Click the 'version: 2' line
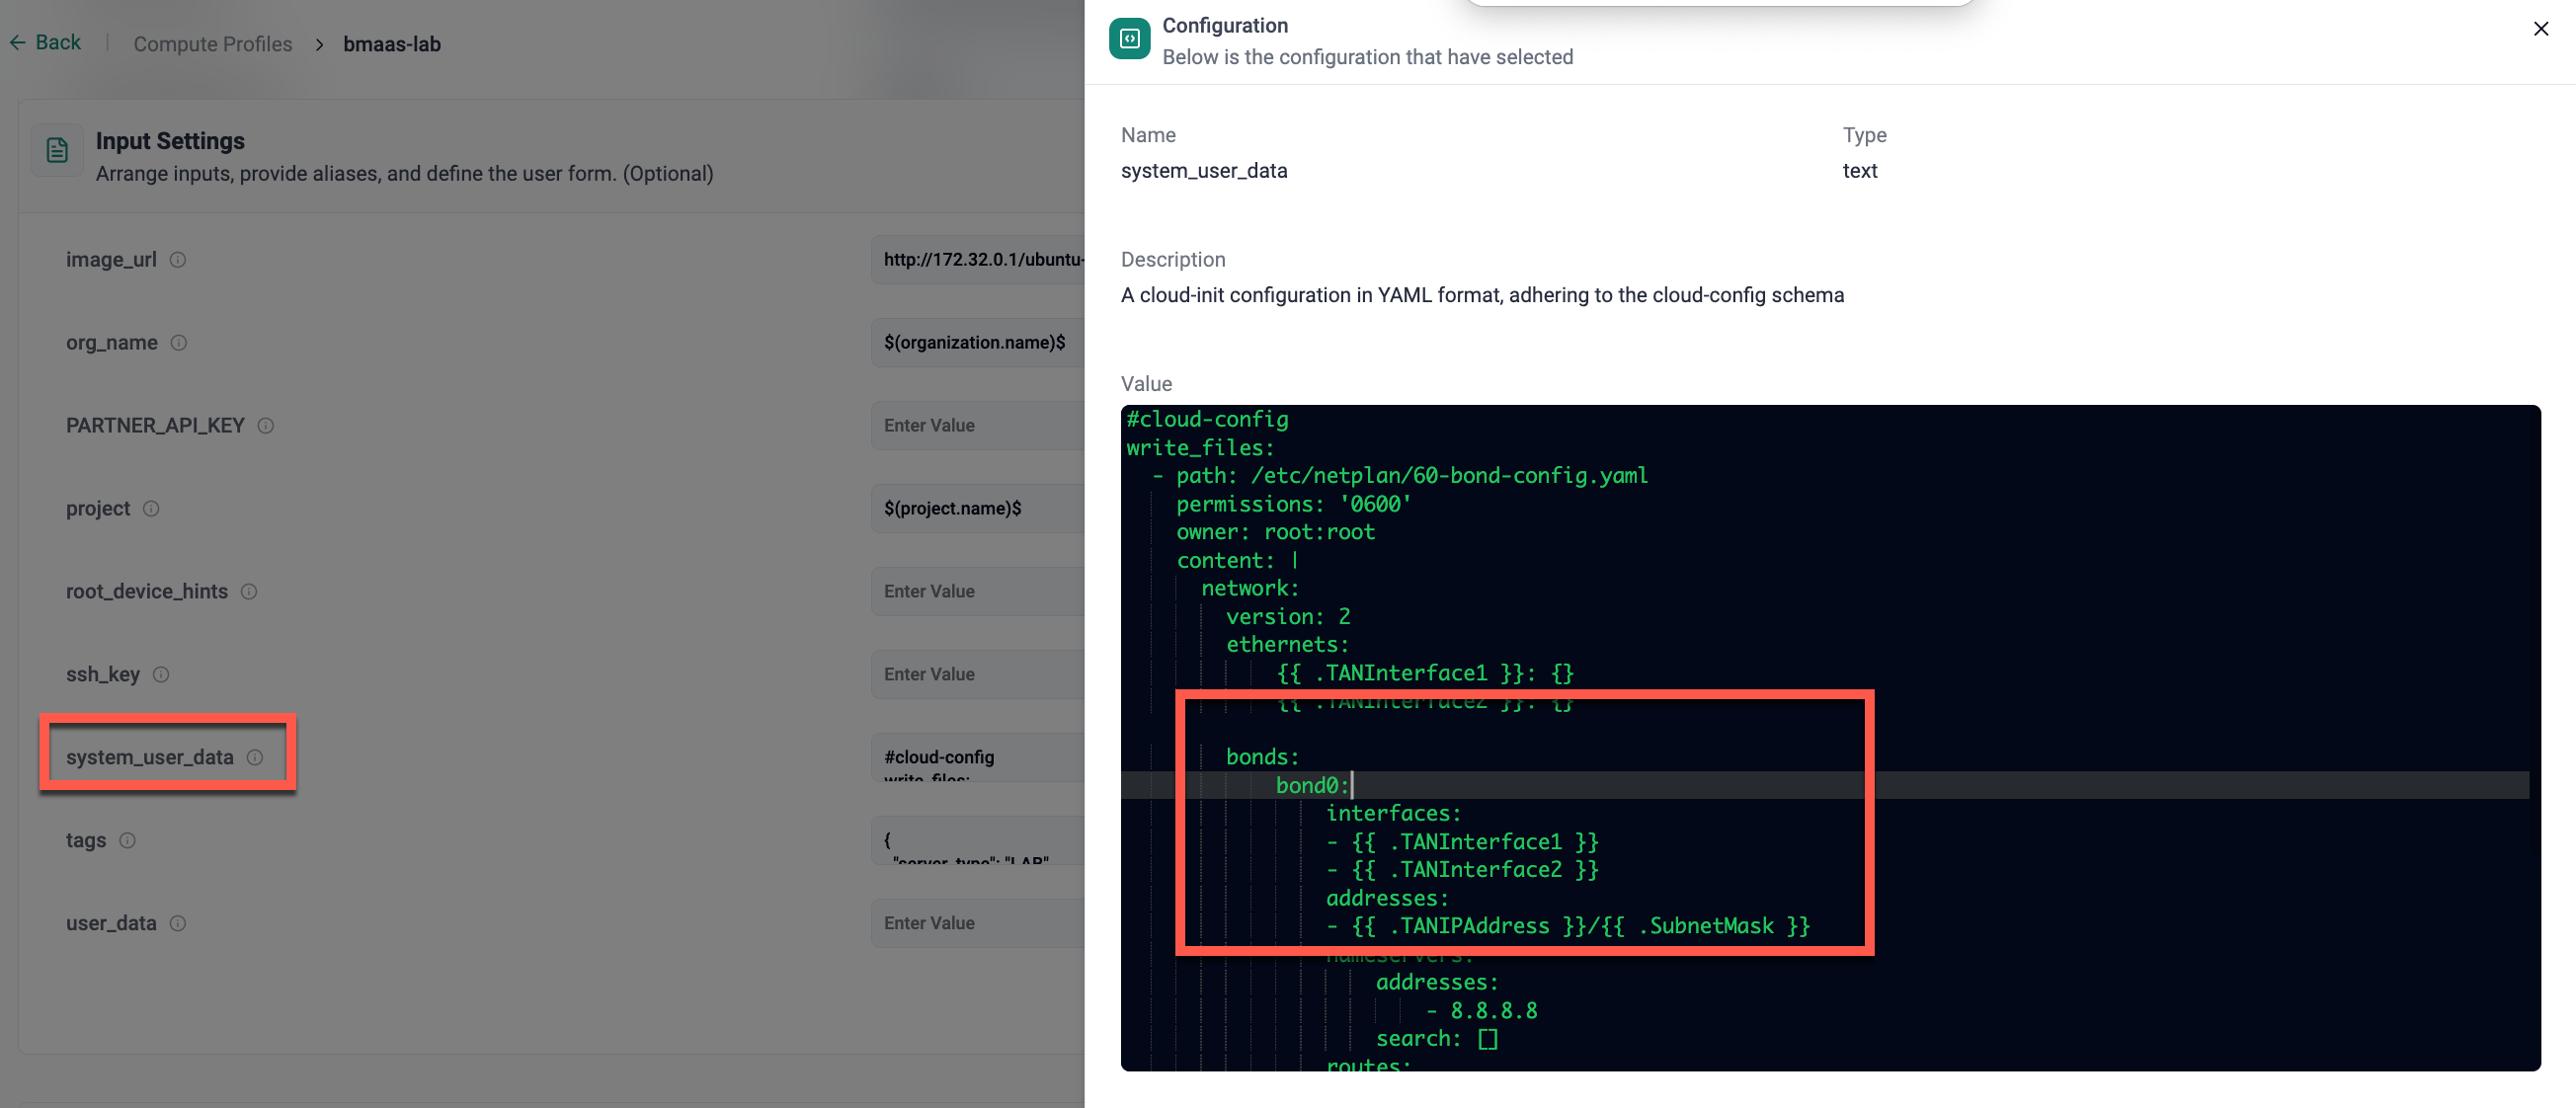The image size is (2576, 1108). [1288, 617]
